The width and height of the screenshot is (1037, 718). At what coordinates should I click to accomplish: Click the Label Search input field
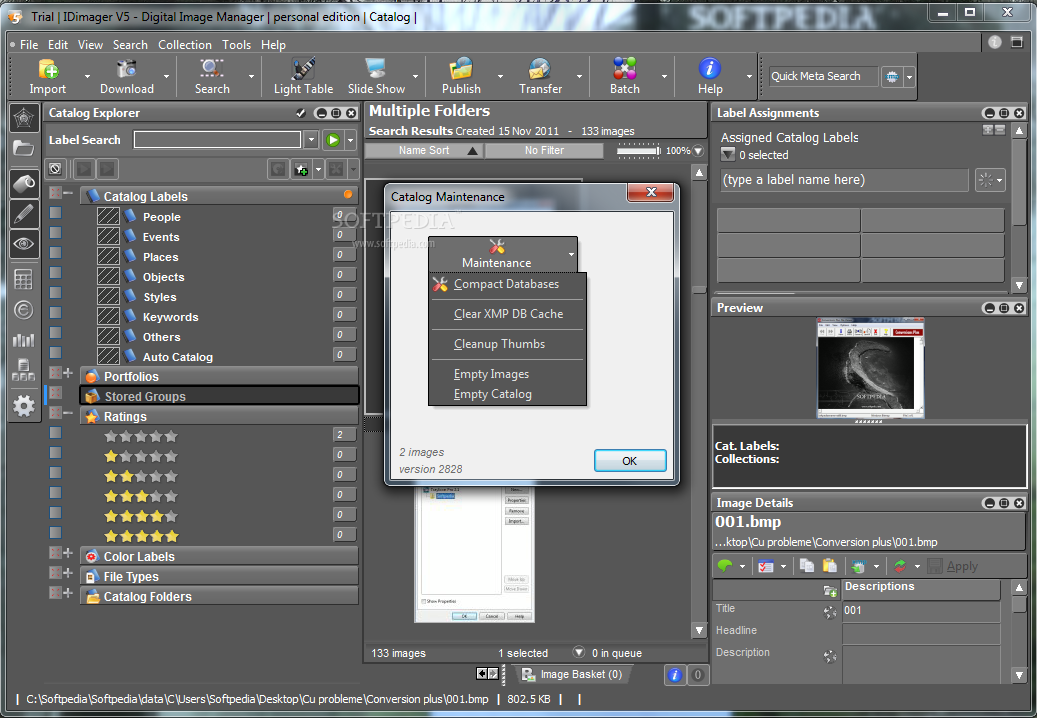click(x=218, y=140)
